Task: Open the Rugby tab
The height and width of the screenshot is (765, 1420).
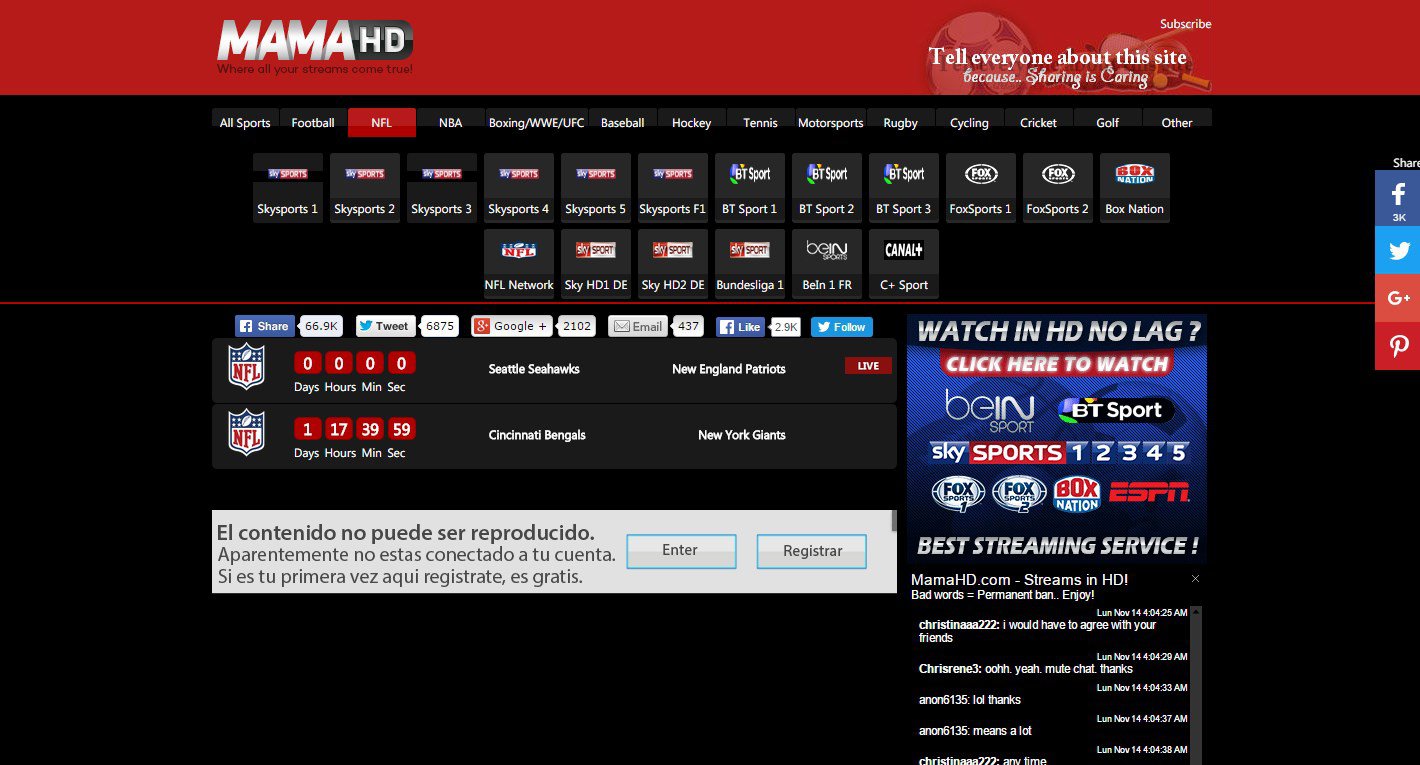Action: 900,122
